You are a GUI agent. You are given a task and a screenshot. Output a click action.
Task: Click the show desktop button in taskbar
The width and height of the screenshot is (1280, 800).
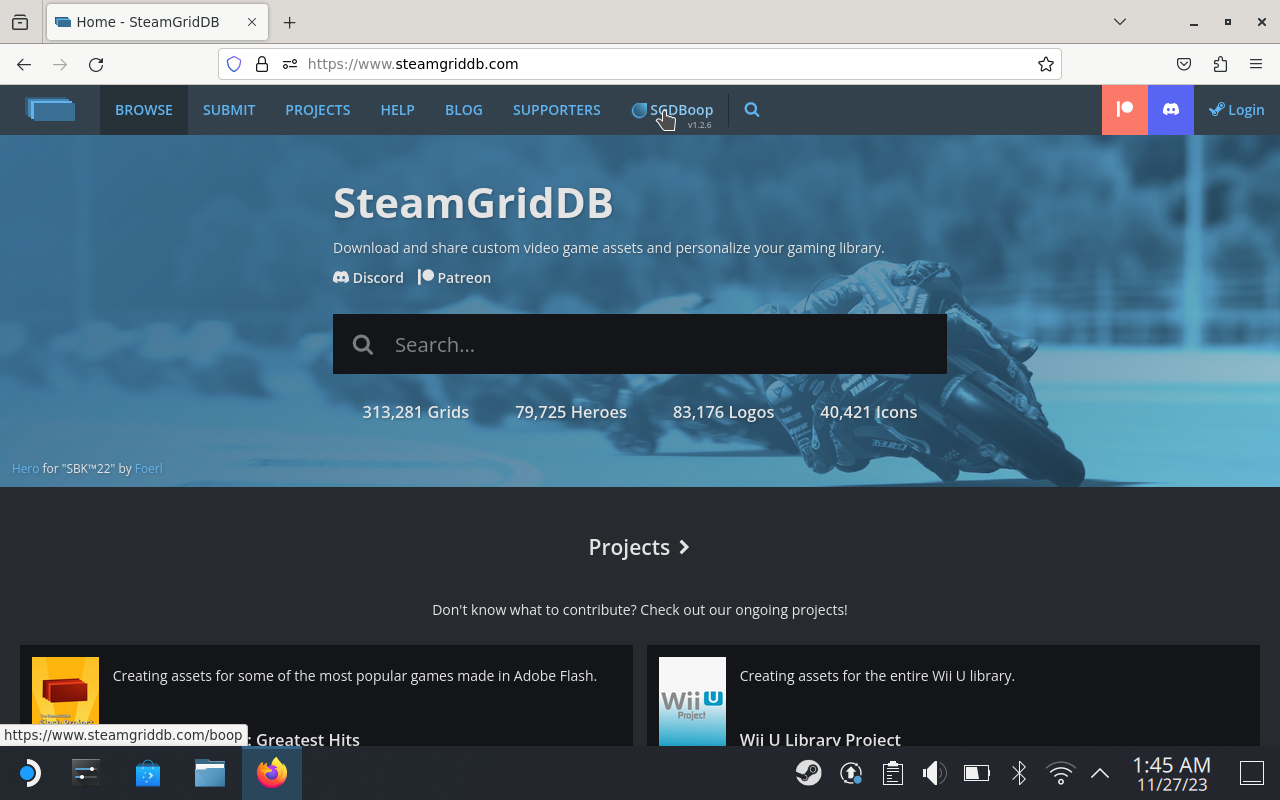point(1252,773)
